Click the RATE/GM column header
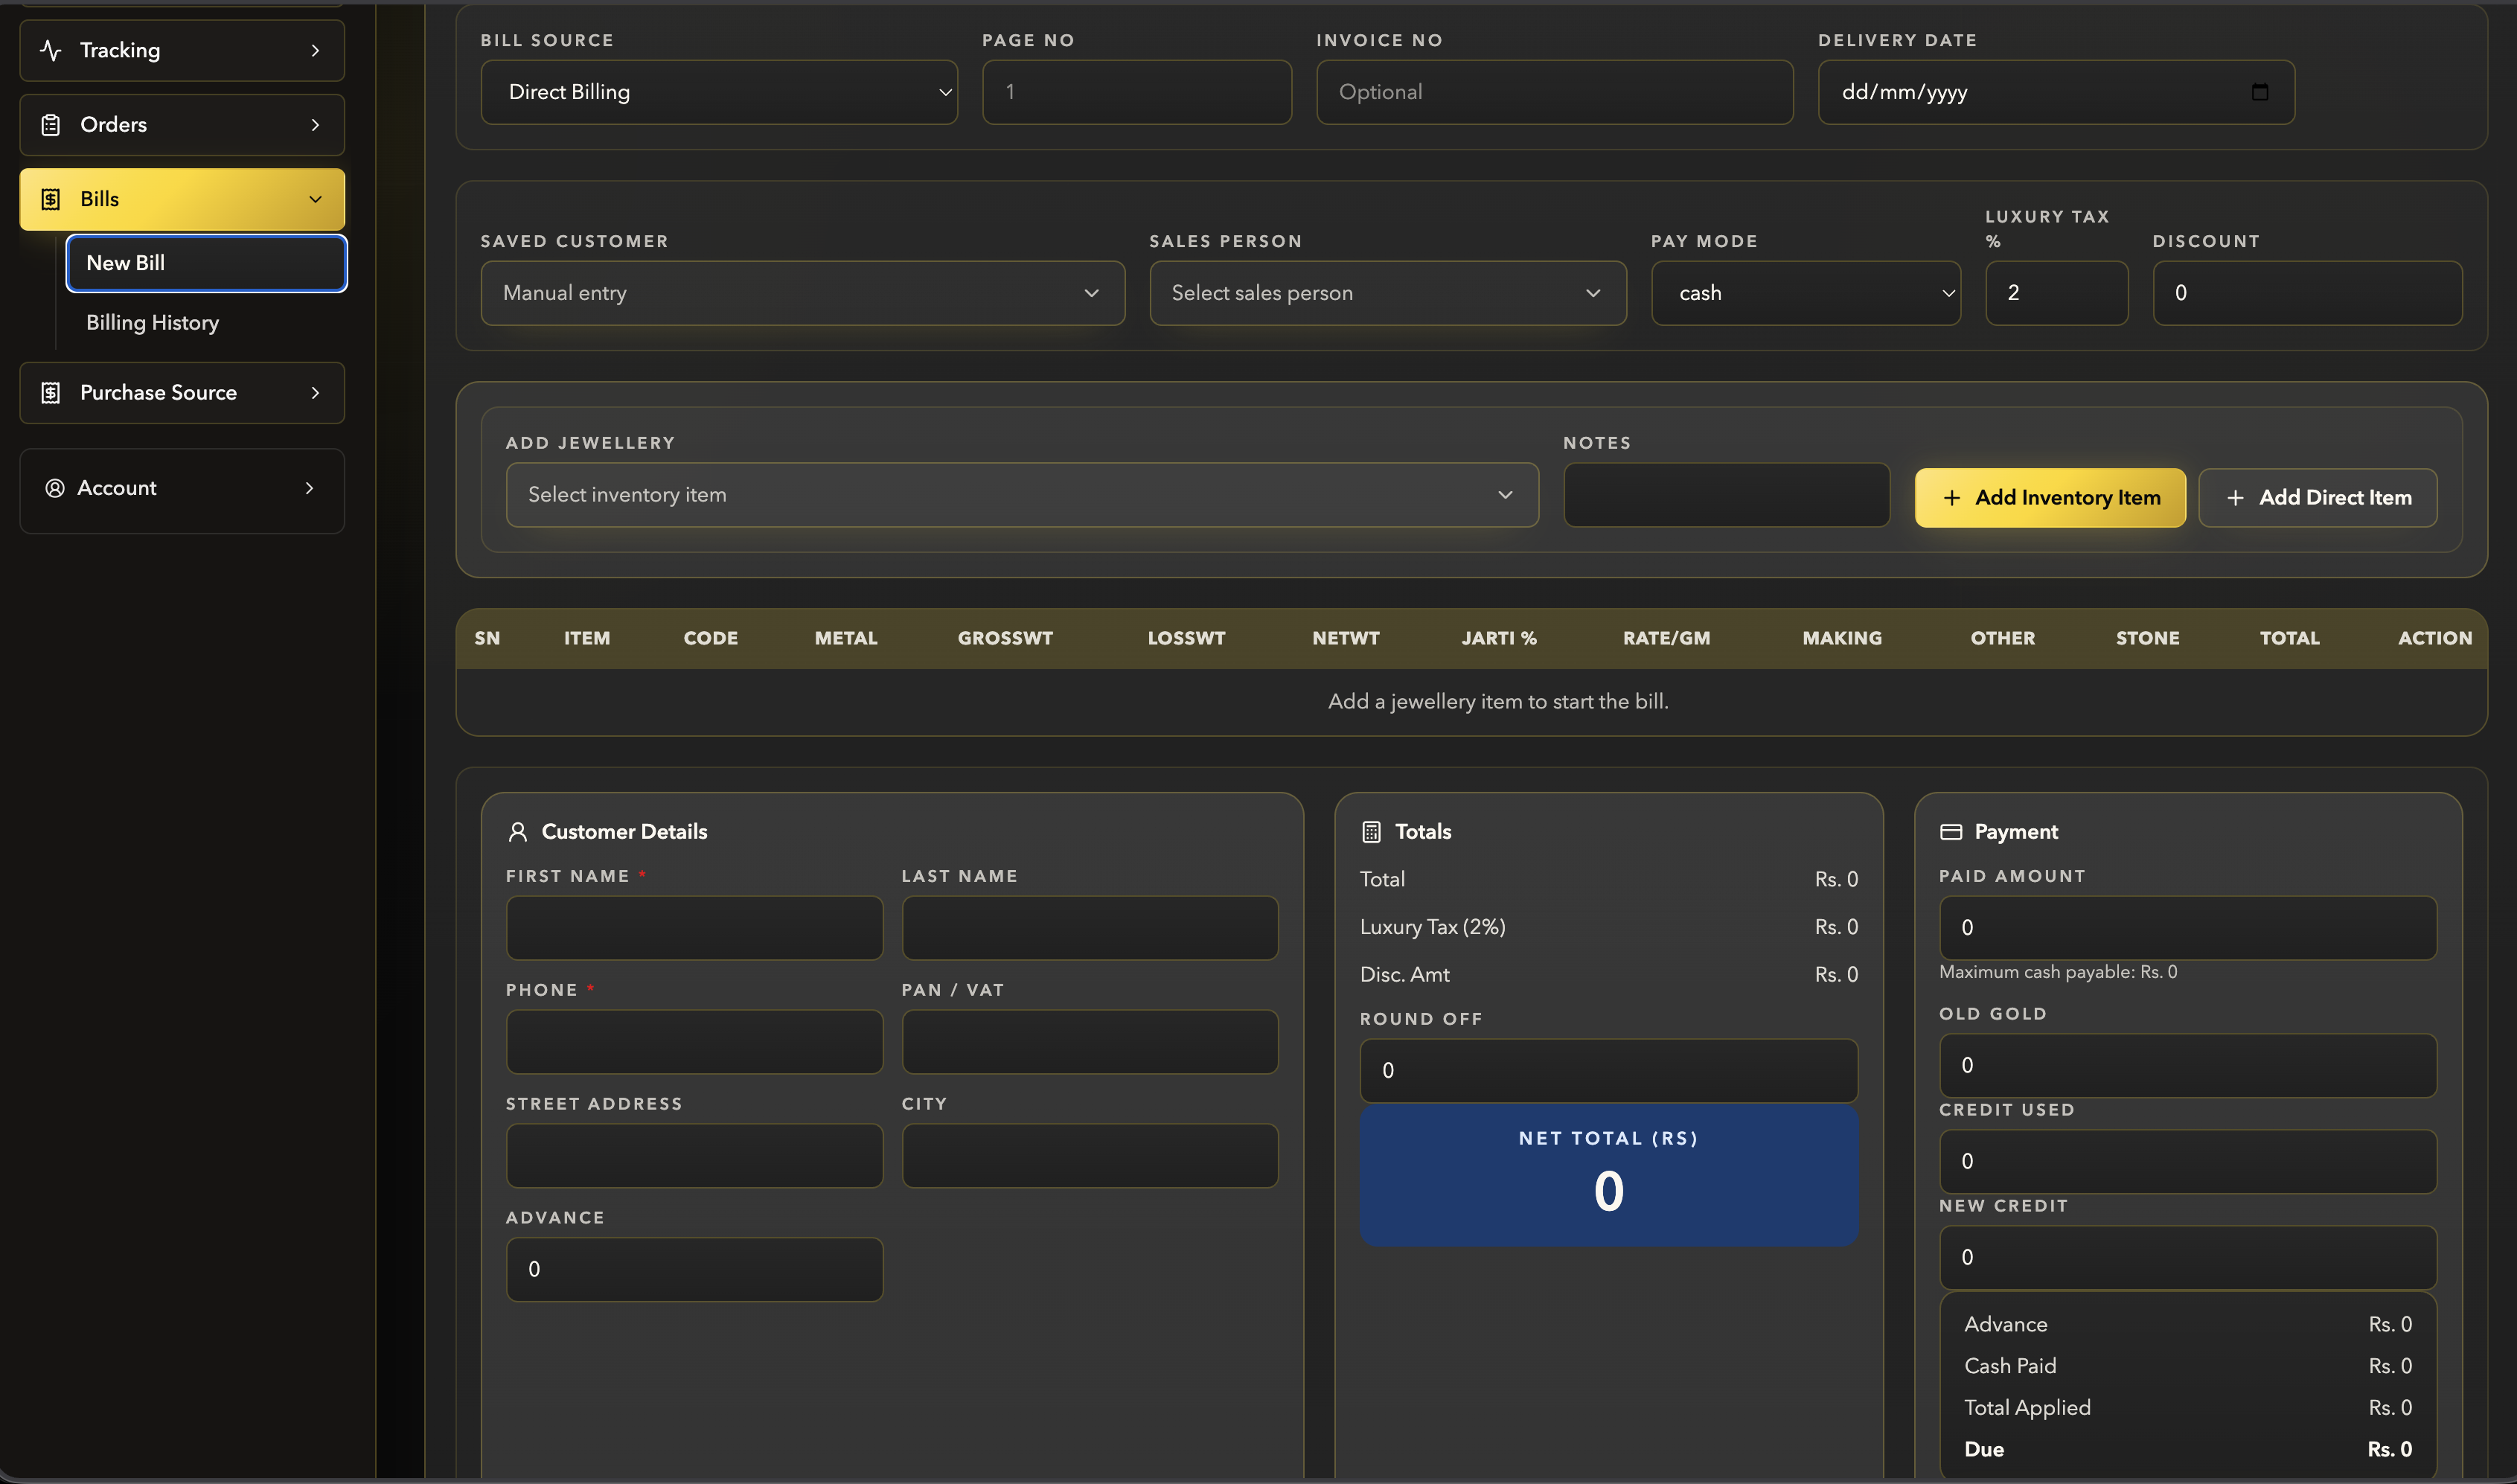This screenshot has width=2517, height=1484. [1666, 639]
